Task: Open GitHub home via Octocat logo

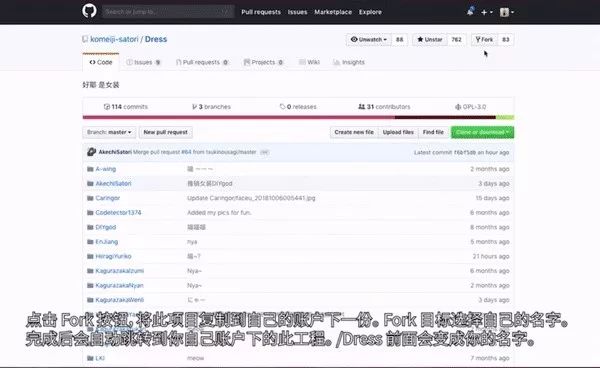Action: point(89,11)
